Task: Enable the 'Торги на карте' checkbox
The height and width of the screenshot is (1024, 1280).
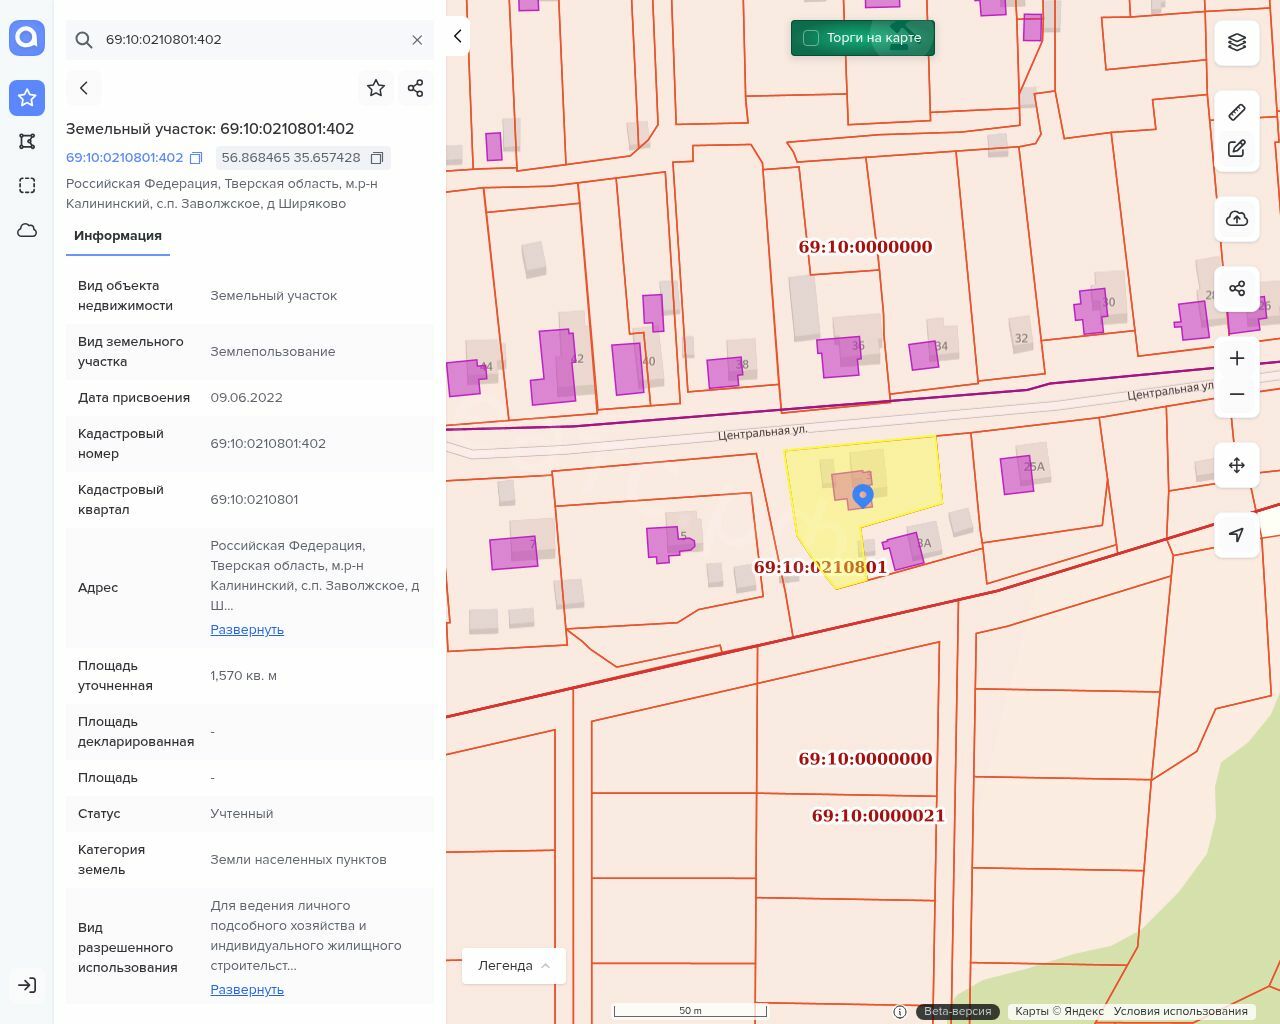Action: coord(811,38)
